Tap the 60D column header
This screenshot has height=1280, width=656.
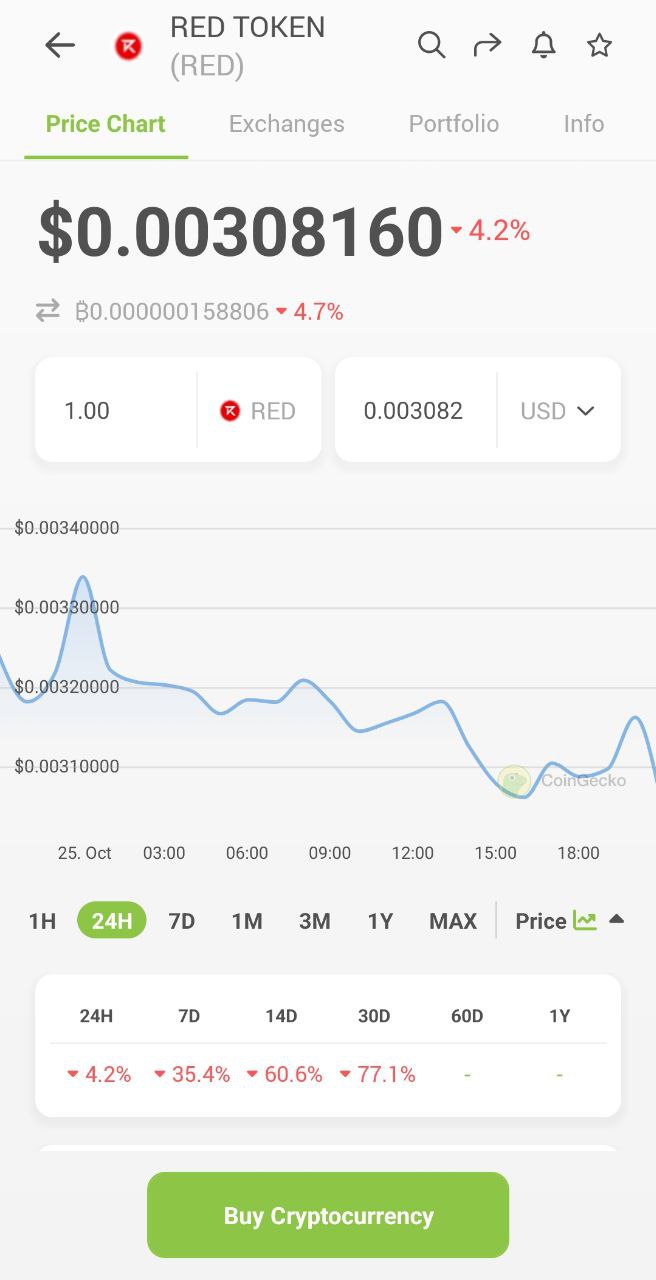[x=467, y=1016]
